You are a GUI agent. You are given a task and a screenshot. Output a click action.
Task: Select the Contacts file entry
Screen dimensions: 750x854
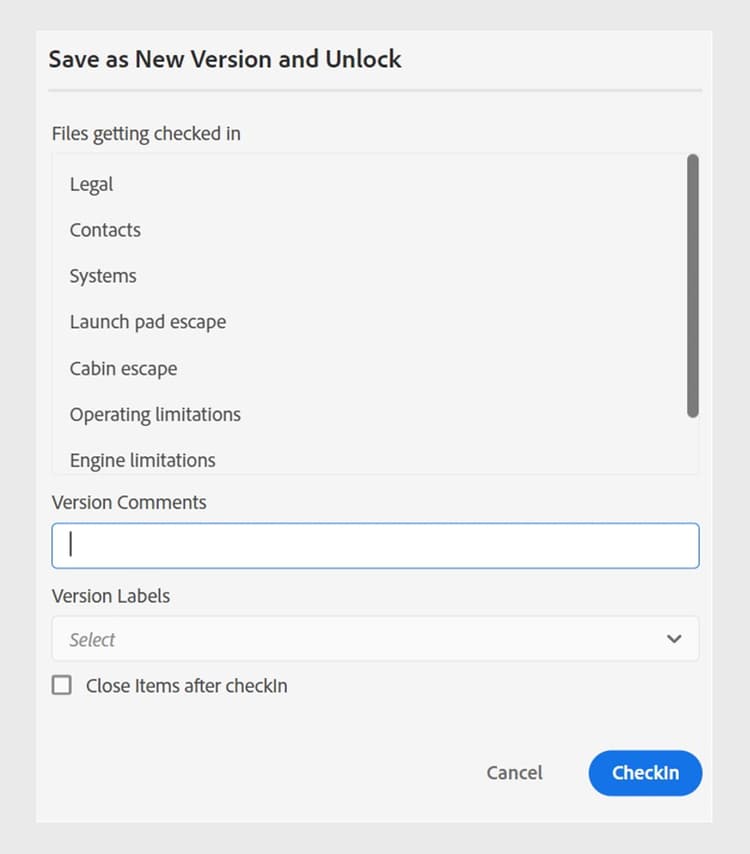(x=105, y=230)
